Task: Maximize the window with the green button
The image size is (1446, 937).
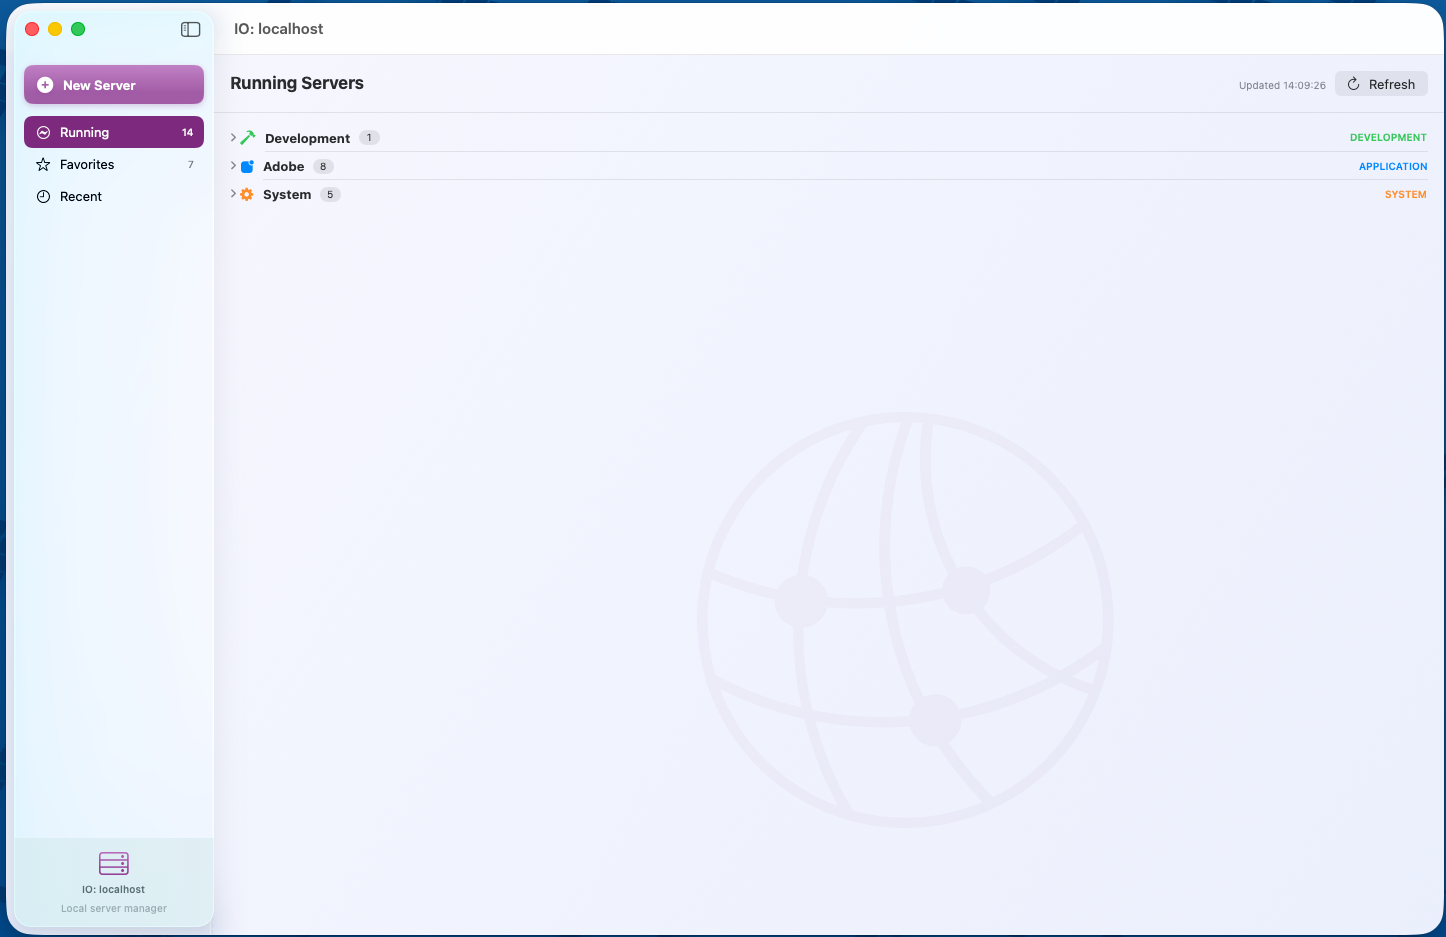Action: click(x=78, y=29)
